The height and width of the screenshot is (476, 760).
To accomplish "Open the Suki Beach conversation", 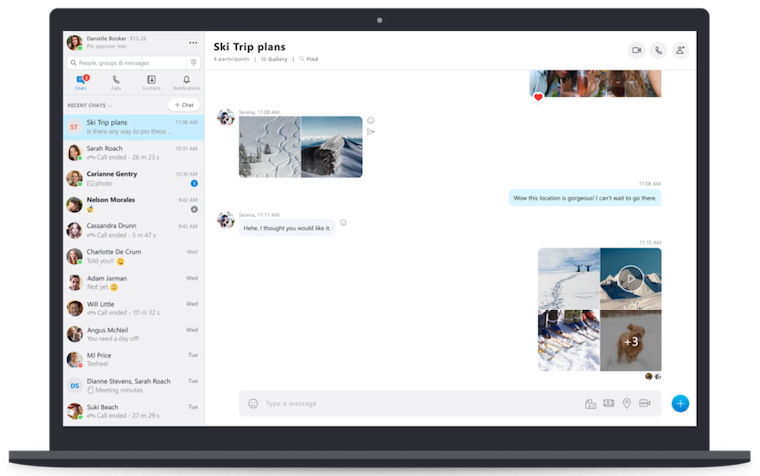I will coord(133,412).
